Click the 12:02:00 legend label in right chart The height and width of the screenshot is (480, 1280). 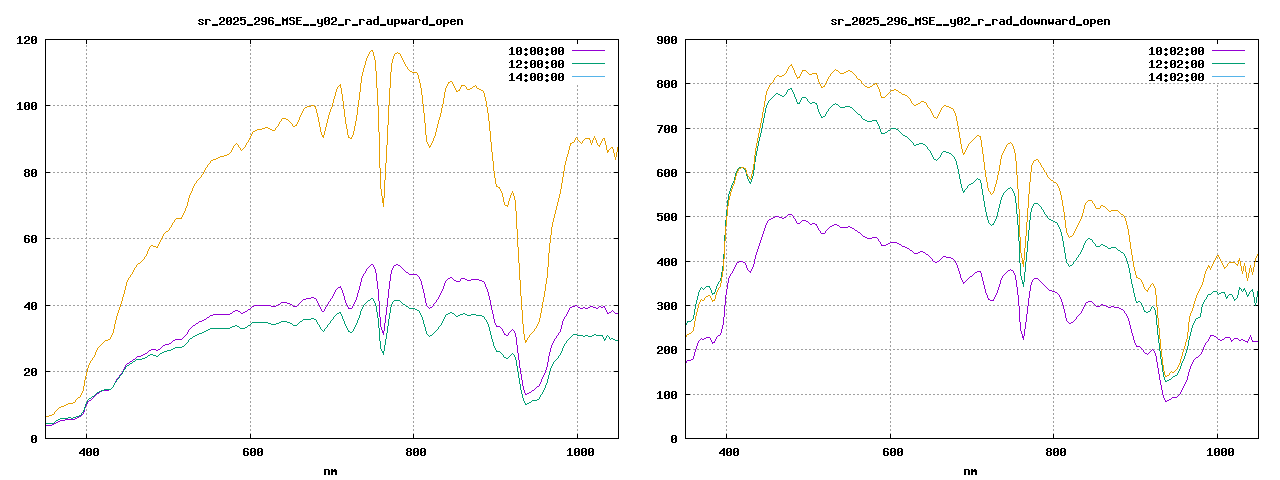pyautogui.click(x=1175, y=64)
